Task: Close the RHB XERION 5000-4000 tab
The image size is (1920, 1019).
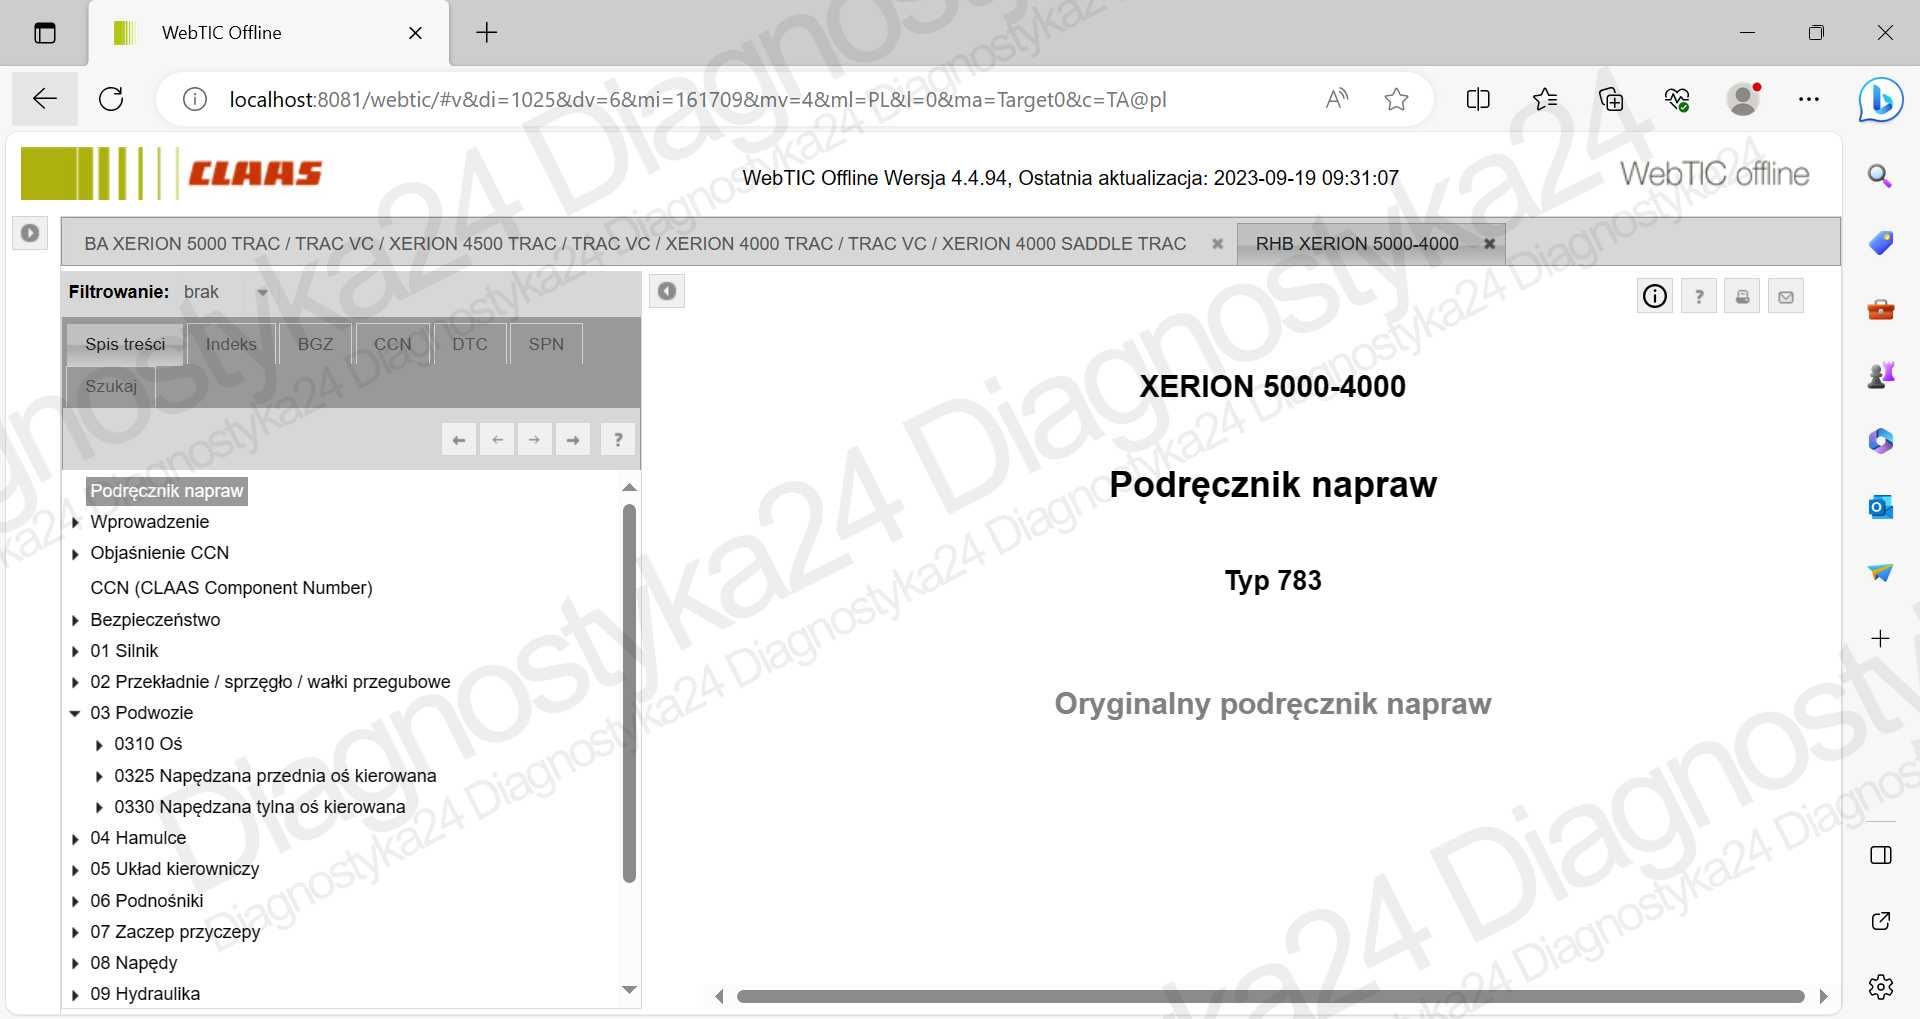Action: [1489, 244]
